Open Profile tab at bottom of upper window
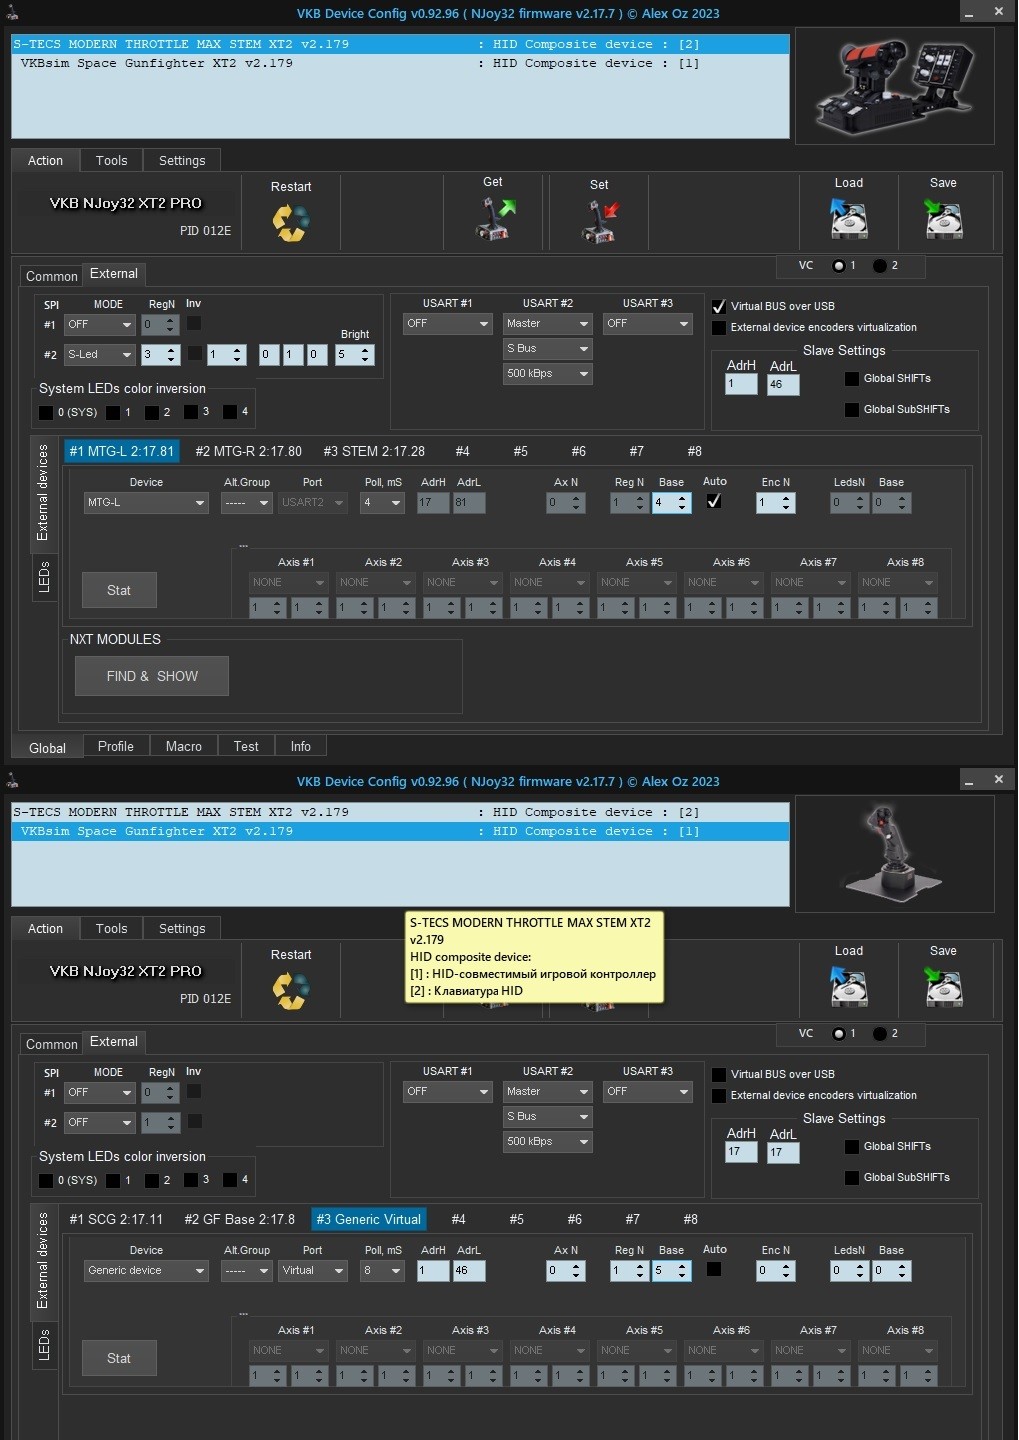The image size is (1019, 1440). click(x=116, y=746)
